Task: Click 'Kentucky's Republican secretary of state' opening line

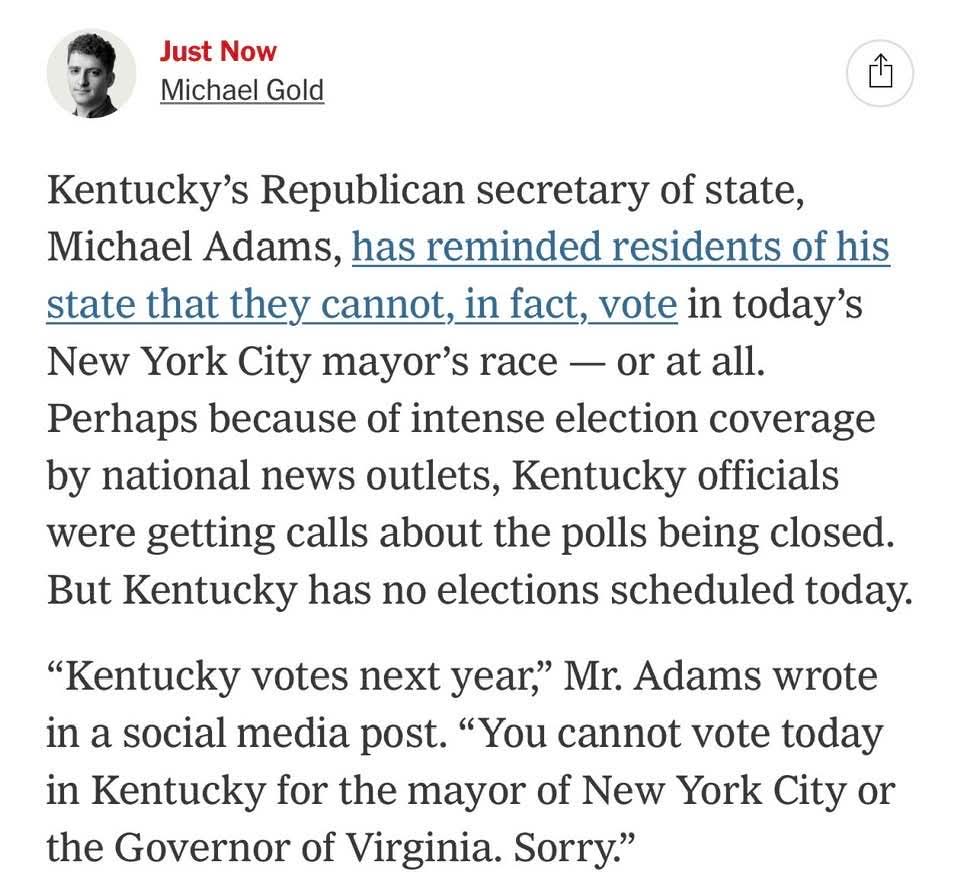Action: 425,189
